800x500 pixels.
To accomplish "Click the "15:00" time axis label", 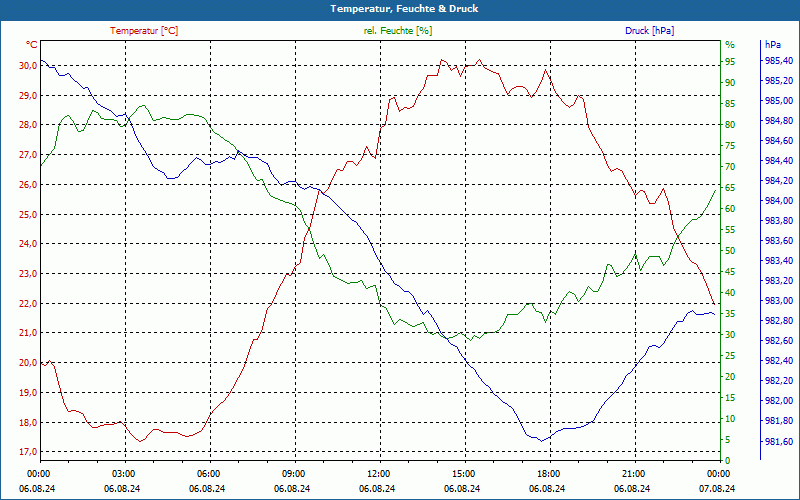I will tap(464, 473).
